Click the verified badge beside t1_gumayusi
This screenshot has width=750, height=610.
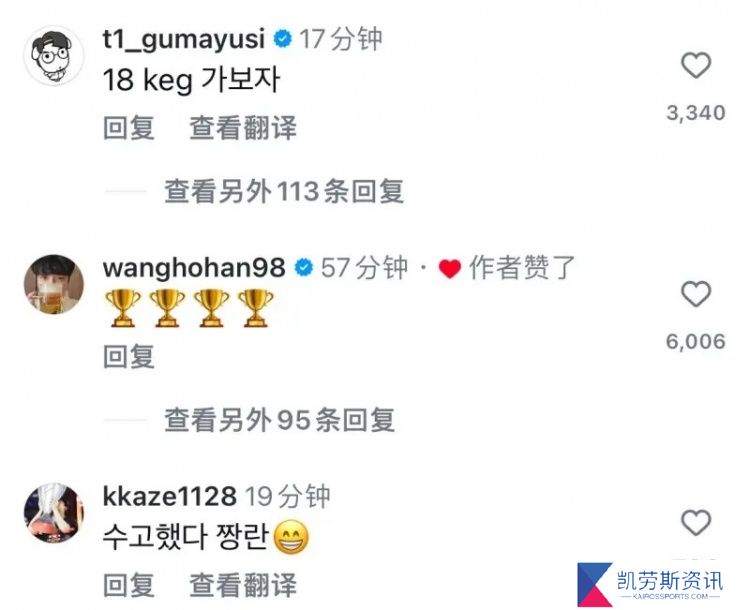click(x=283, y=39)
